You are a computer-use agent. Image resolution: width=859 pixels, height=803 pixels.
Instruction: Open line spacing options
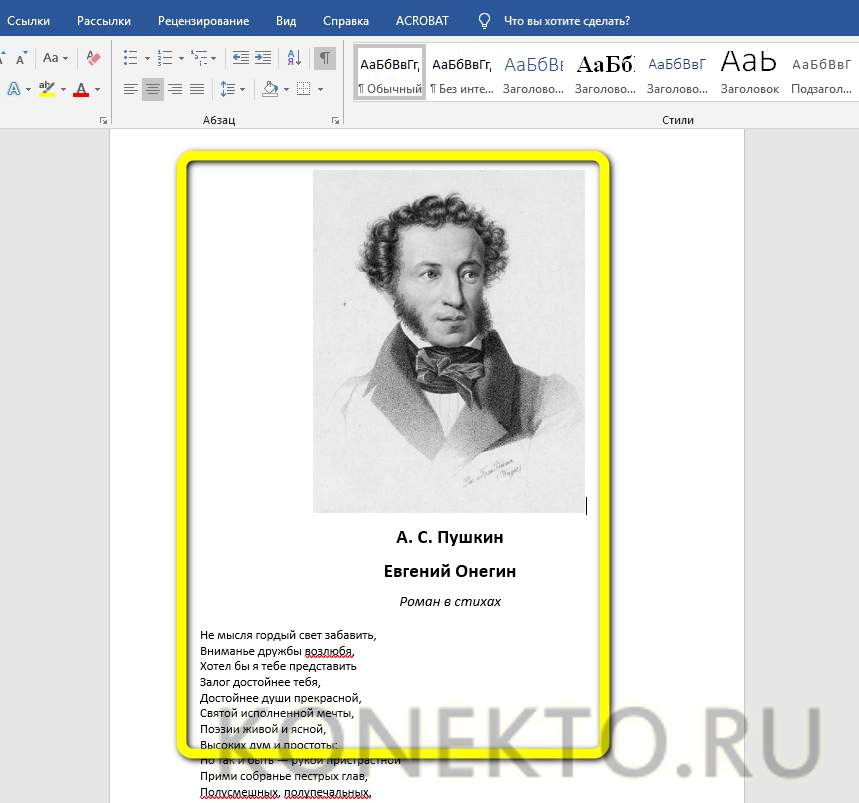click(x=227, y=89)
